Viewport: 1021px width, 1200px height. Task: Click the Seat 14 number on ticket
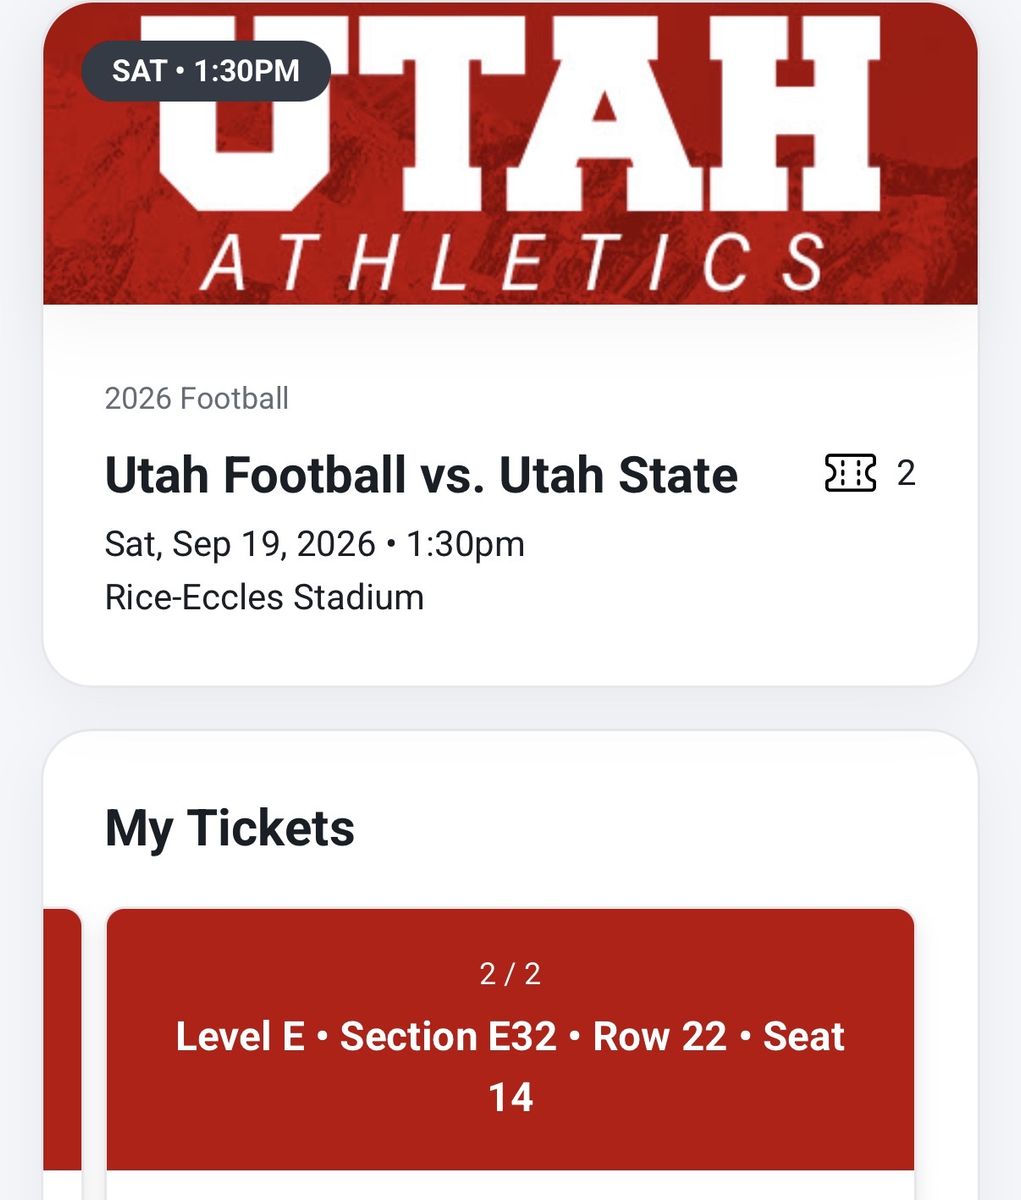click(x=510, y=1097)
